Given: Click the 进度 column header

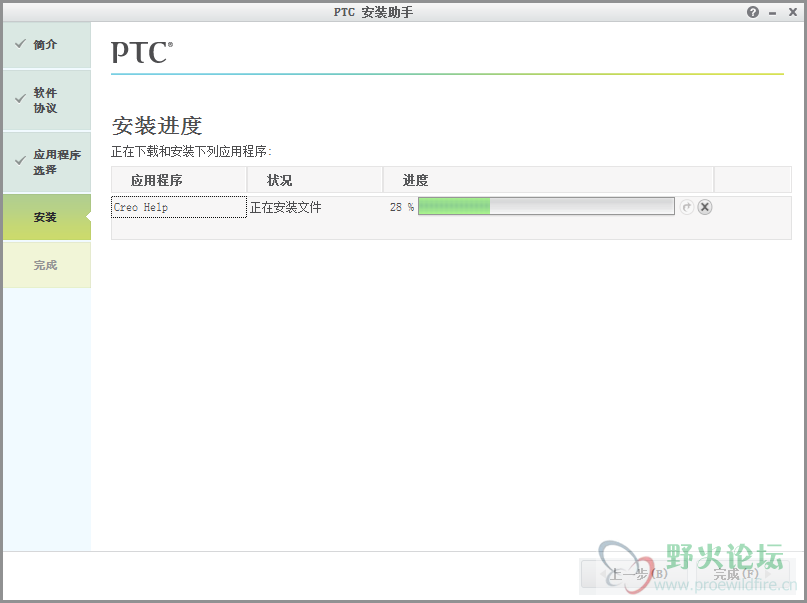Looking at the screenshot, I should point(548,180).
